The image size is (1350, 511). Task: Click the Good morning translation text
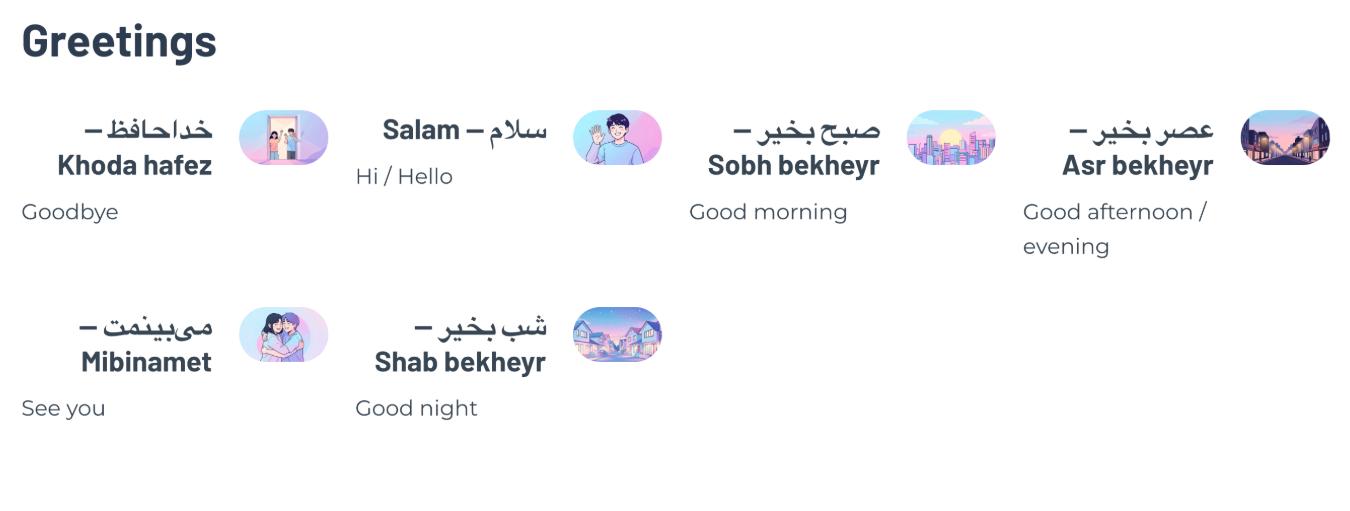click(x=768, y=212)
